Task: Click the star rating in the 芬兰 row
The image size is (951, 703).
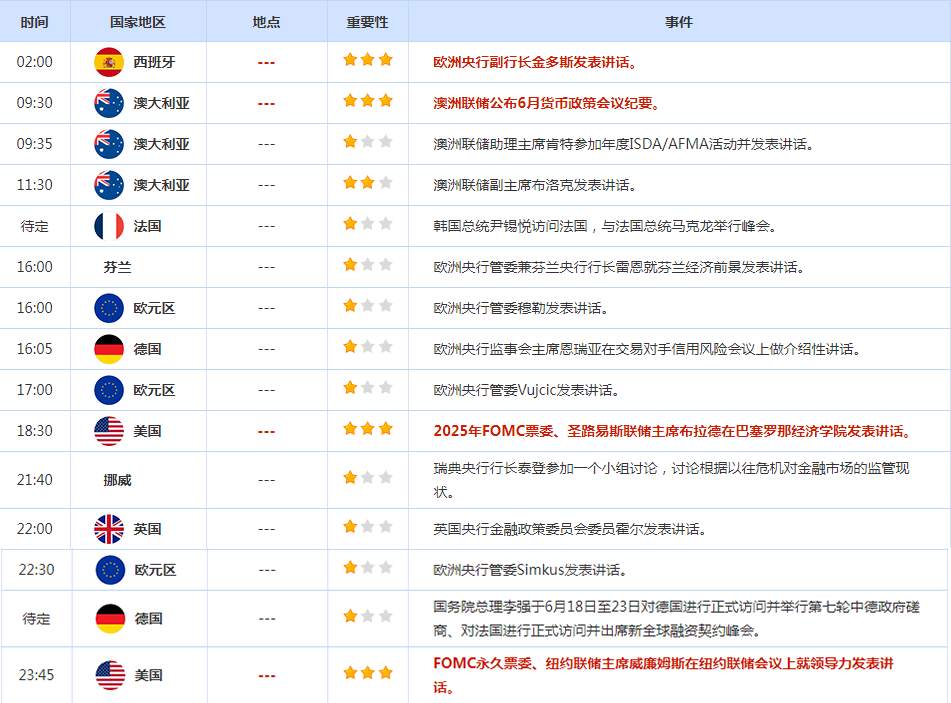Action: click(x=368, y=264)
